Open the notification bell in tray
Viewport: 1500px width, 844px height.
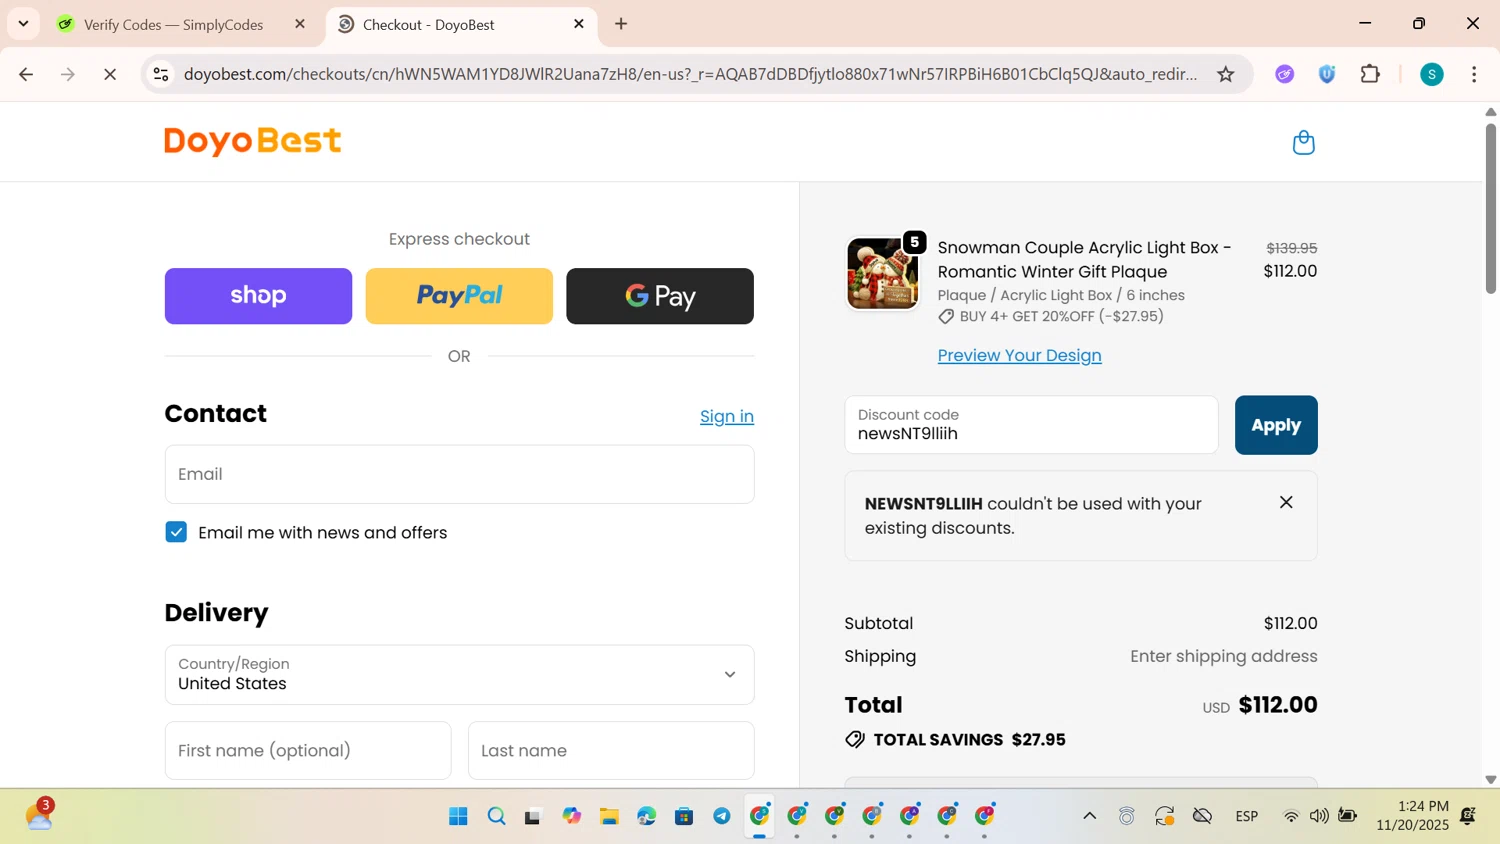click(1468, 816)
